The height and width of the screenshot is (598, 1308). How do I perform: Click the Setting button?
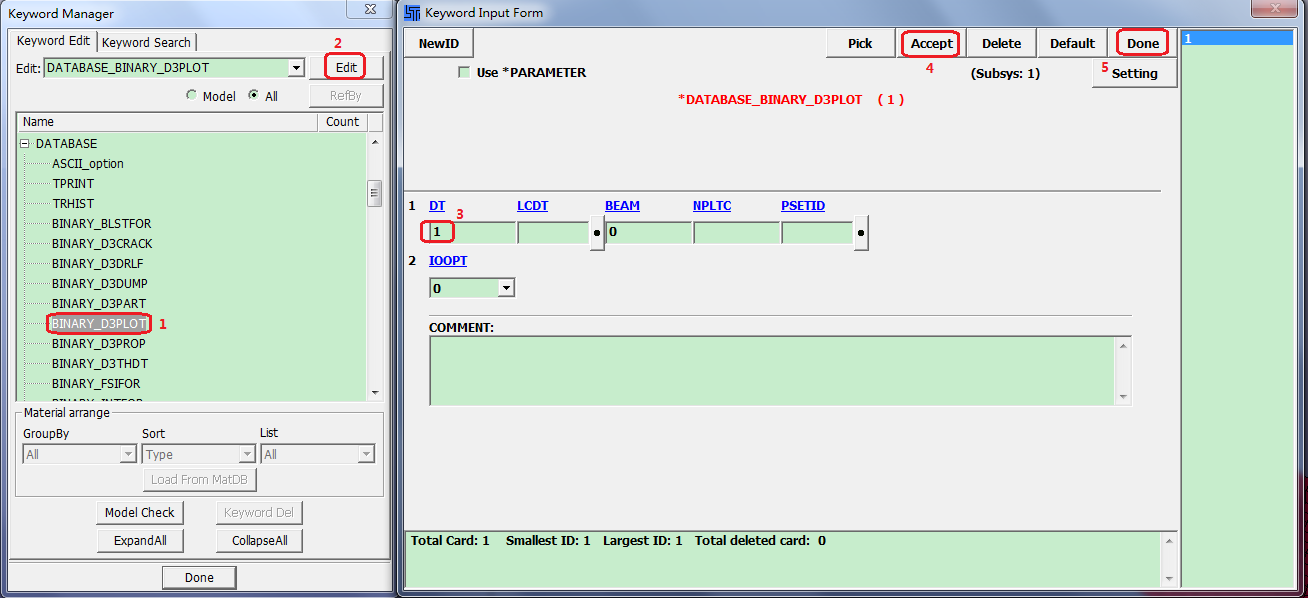[x=1134, y=73]
